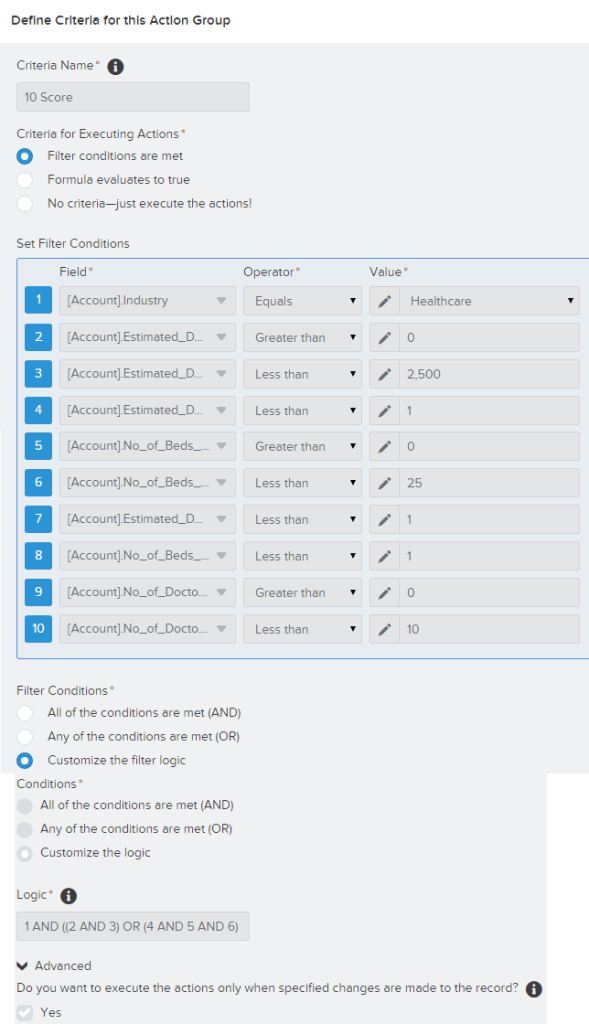The height and width of the screenshot is (1024, 589).
Task: Open the Healthcare value dropdown
Action: [x=489, y=301]
